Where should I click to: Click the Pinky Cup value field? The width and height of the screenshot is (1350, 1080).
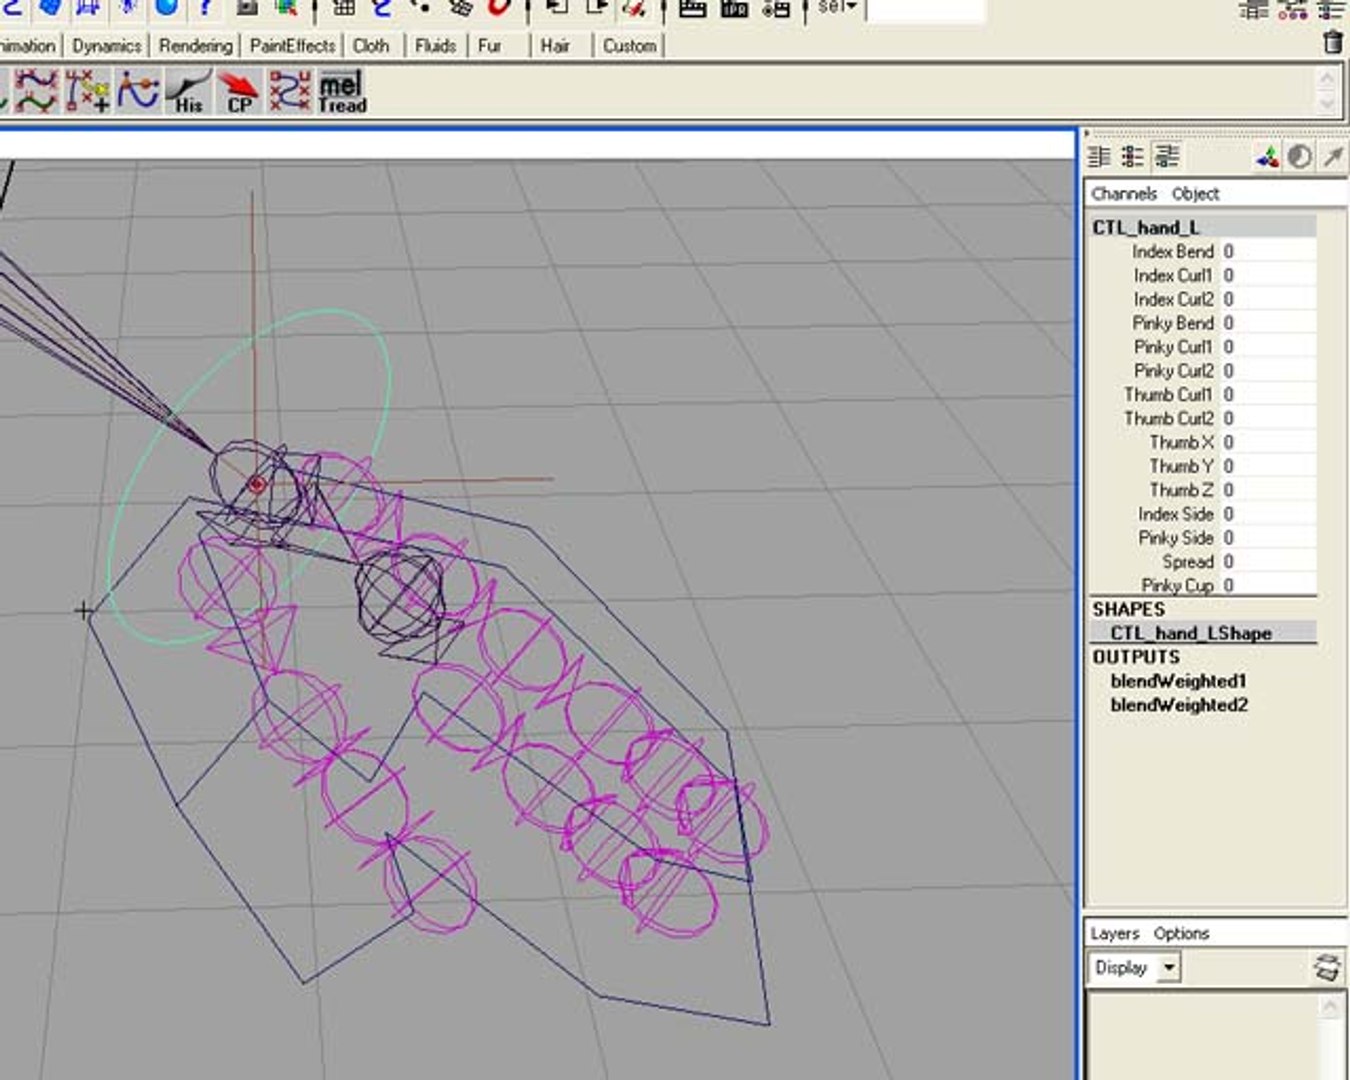coord(1267,585)
